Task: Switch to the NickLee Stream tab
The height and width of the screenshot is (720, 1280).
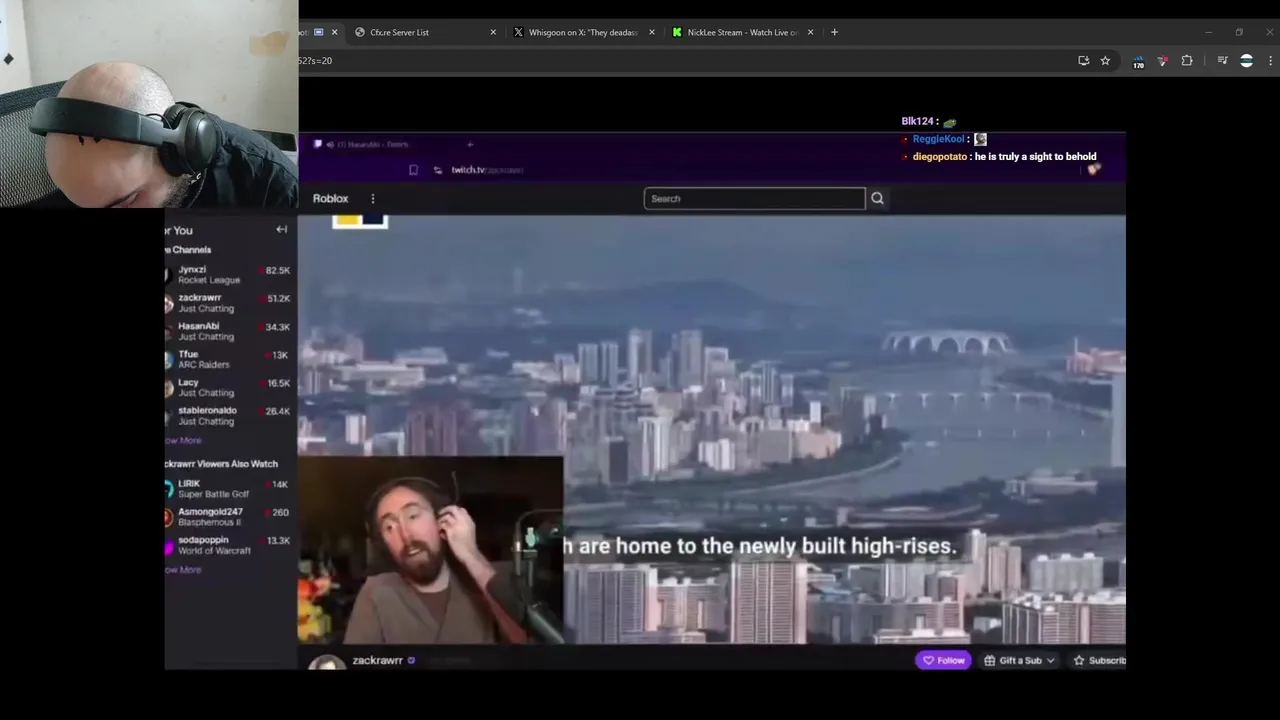Action: click(x=742, y=32)
